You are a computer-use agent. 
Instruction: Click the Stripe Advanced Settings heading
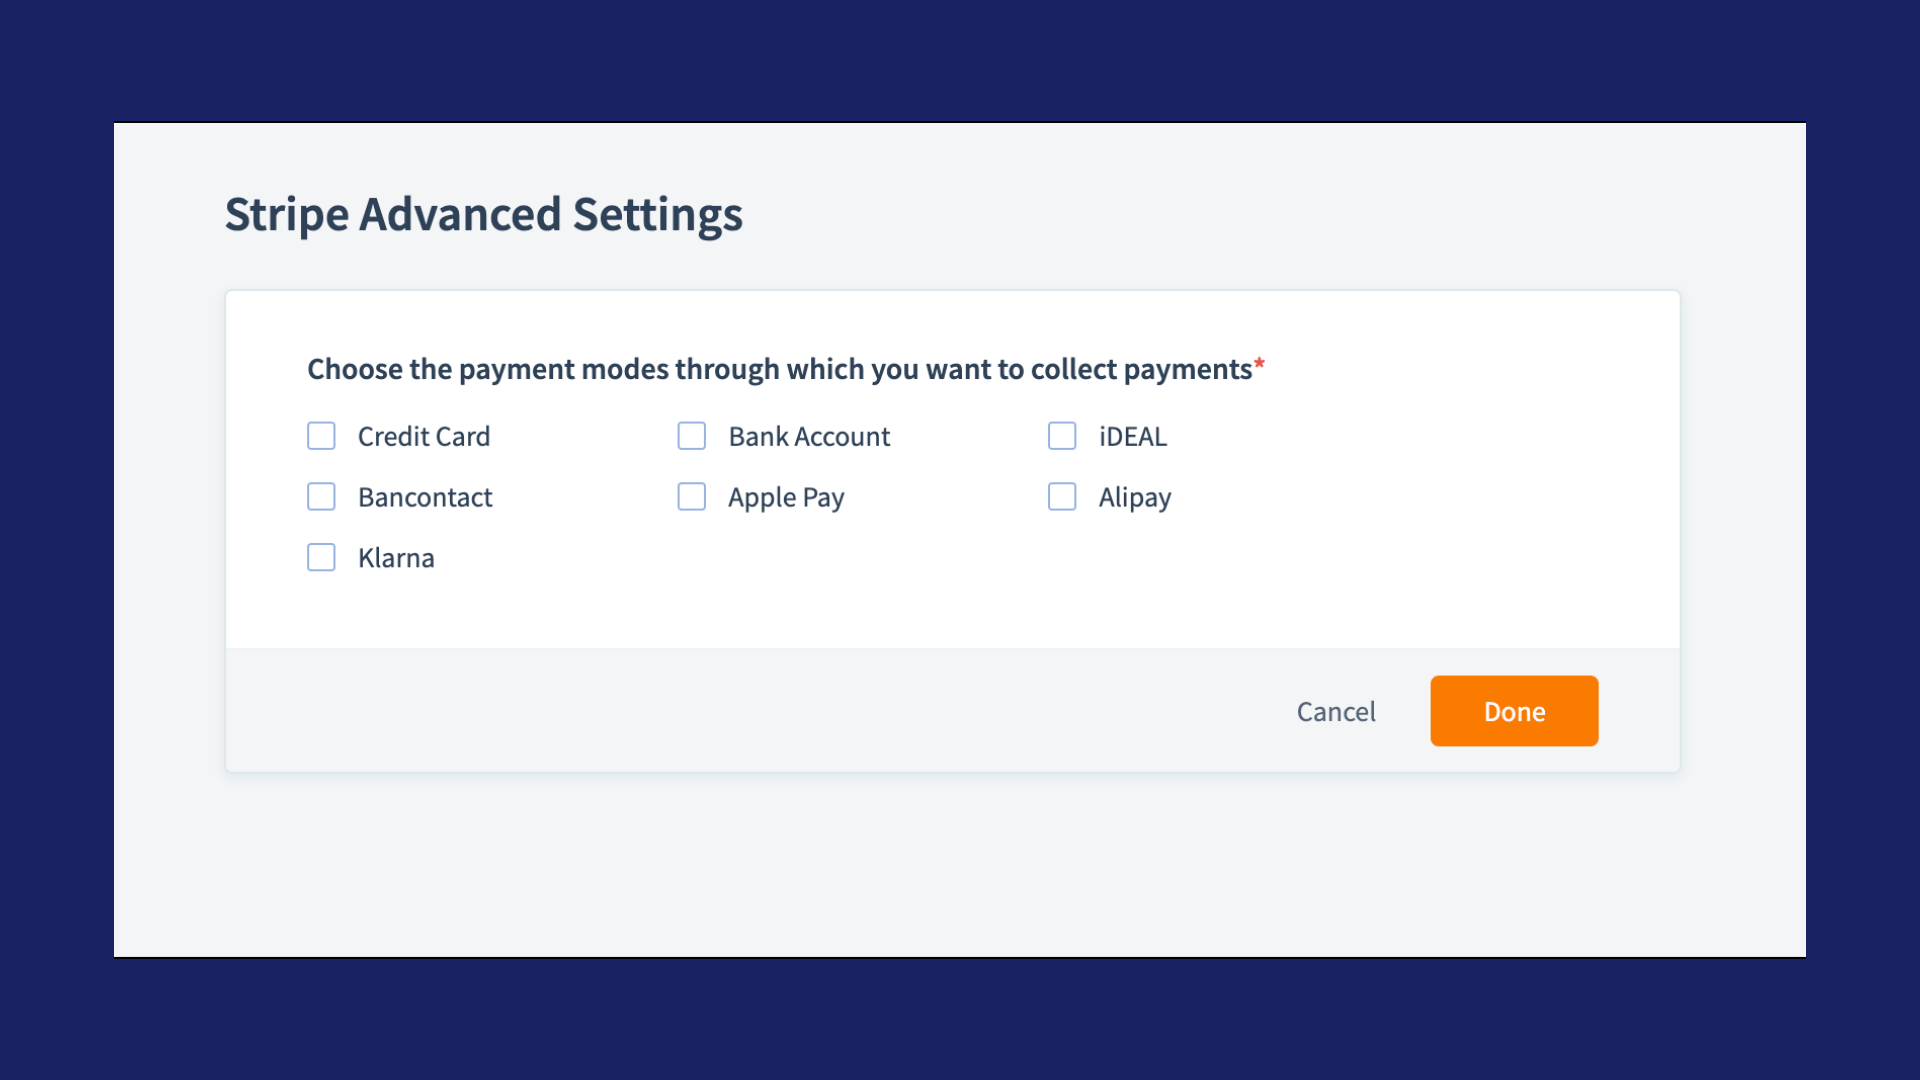tap(483, 215)
